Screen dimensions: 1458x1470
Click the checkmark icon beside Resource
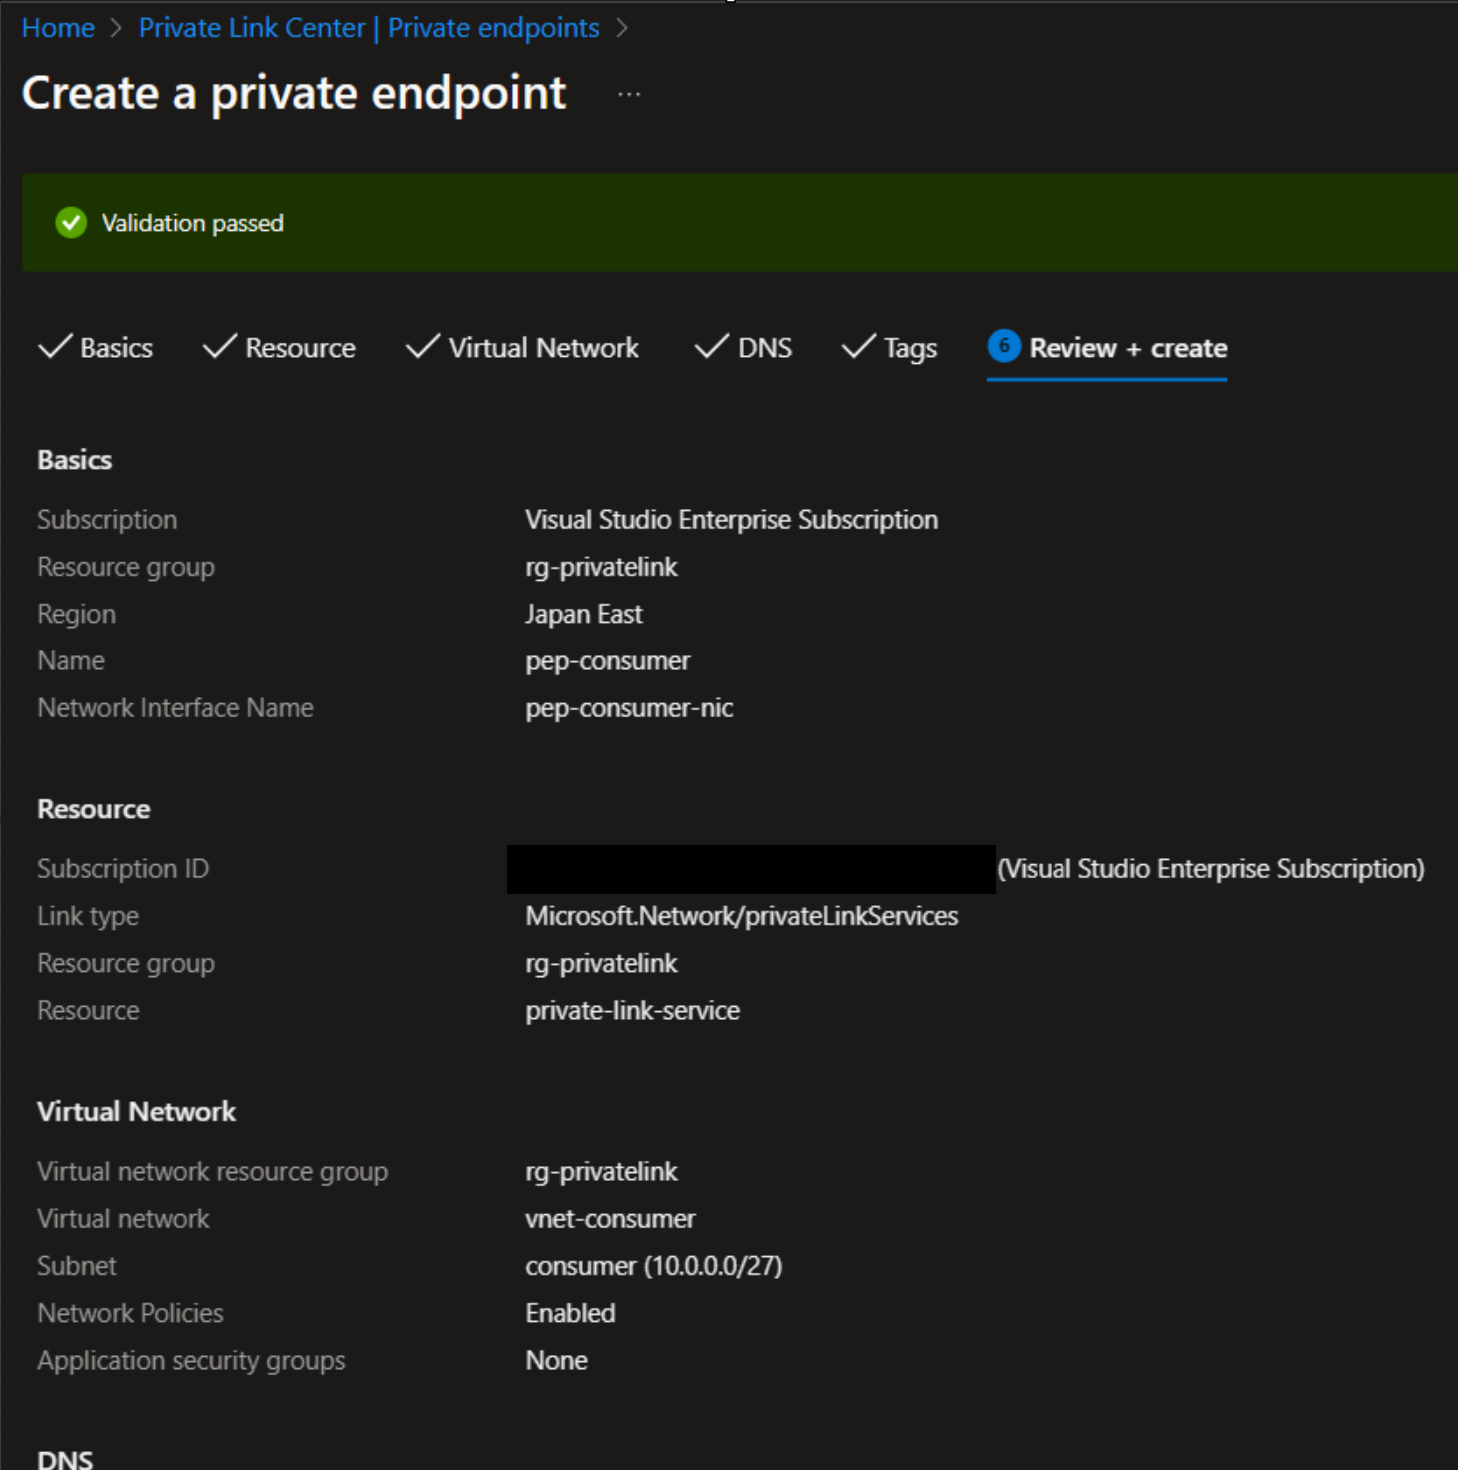[220, 347]
